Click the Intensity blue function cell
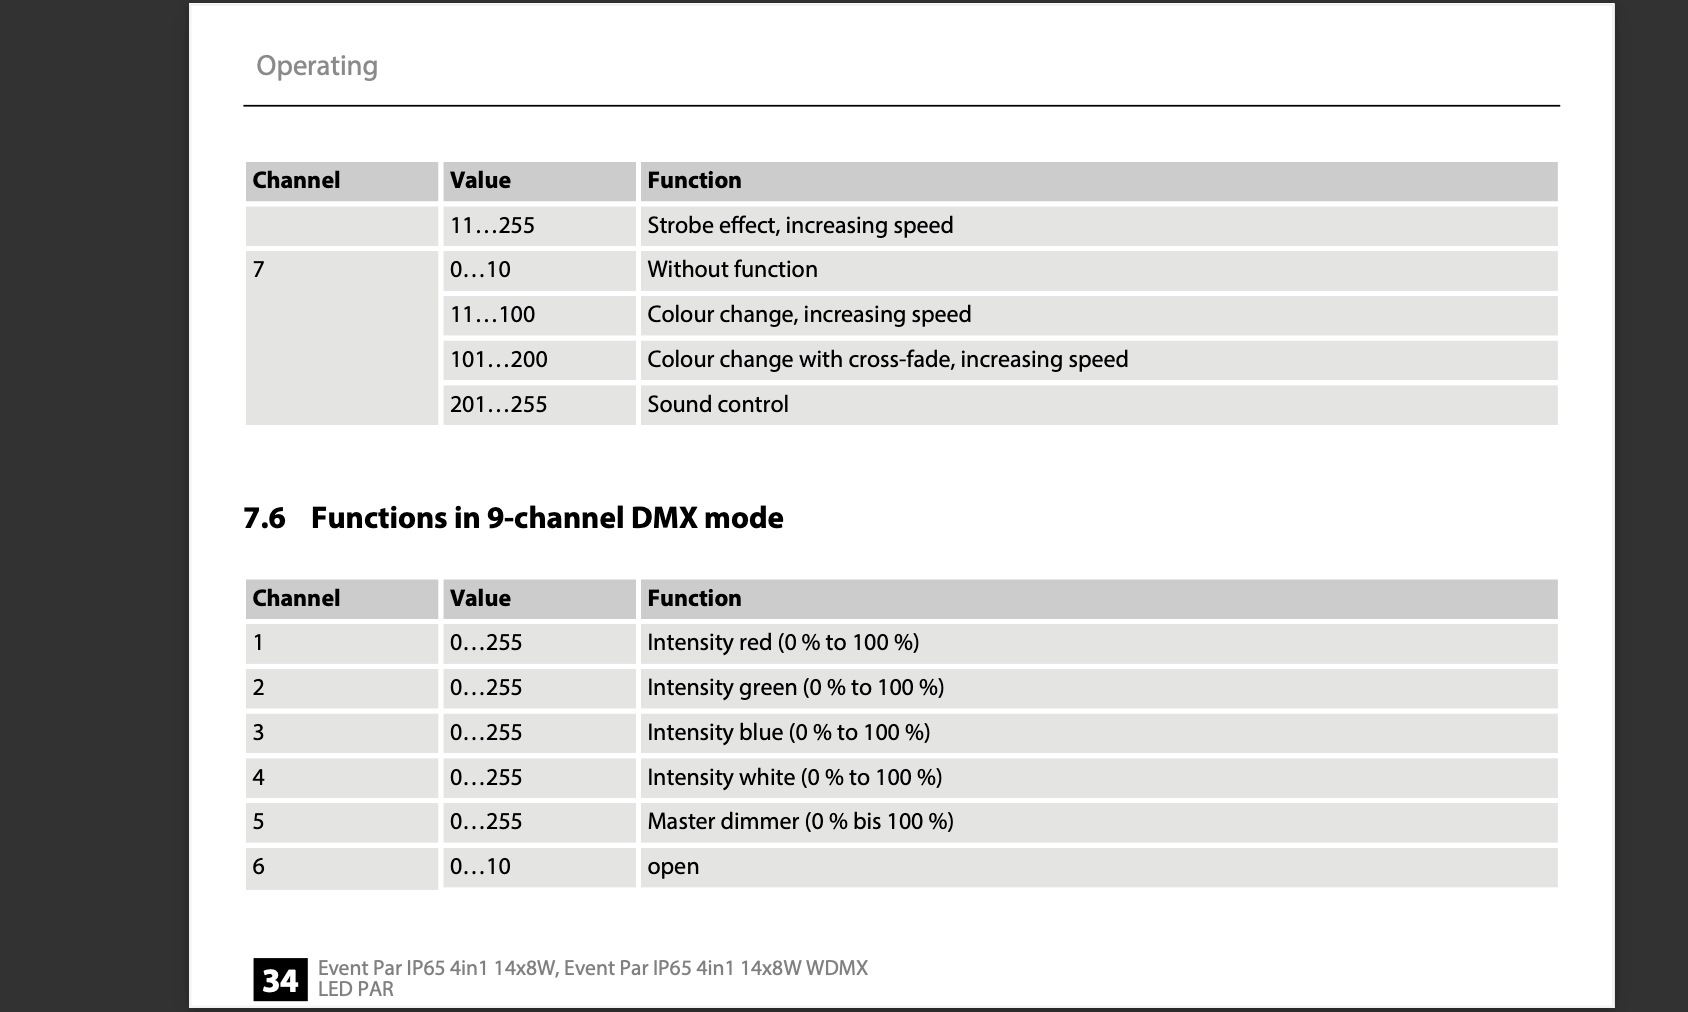 [x=1099, y=732]
